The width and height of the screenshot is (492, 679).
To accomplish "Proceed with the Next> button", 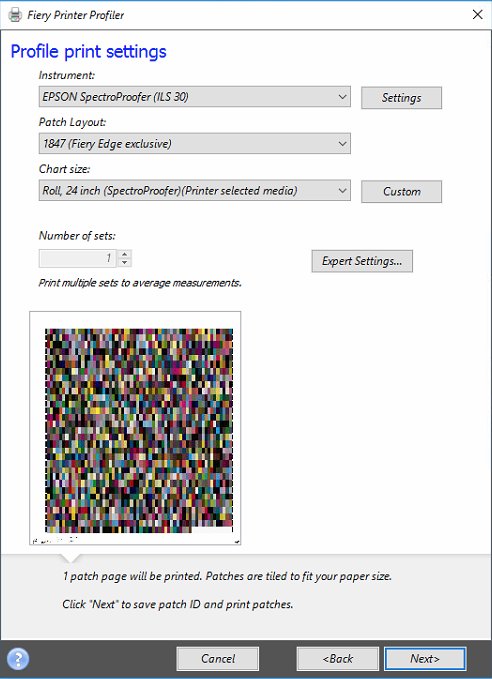I will click(x=425, y=659).
